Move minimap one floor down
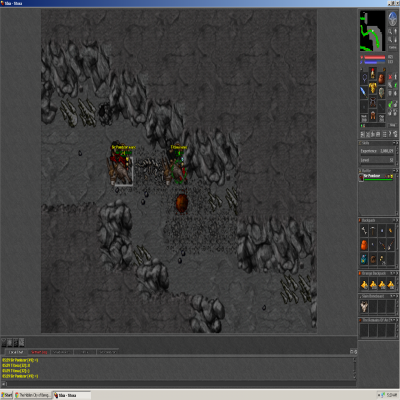The width and height of the screenshot is (400, 400). 395,40
